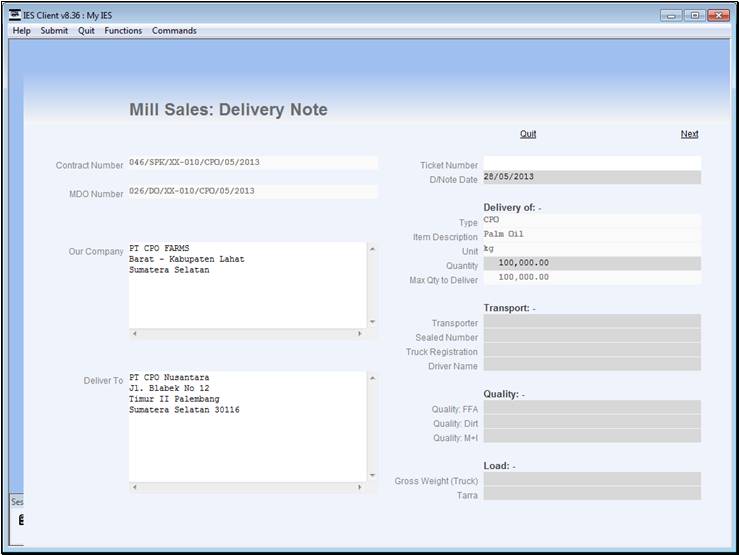The image size is (739, 555).
Task: Open the Quit menu in menu bar
Action: [x=86, y=31]
